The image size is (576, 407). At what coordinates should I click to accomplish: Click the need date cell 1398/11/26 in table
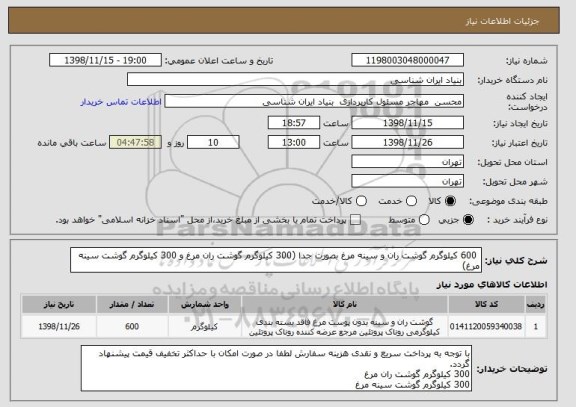point(59,326)
